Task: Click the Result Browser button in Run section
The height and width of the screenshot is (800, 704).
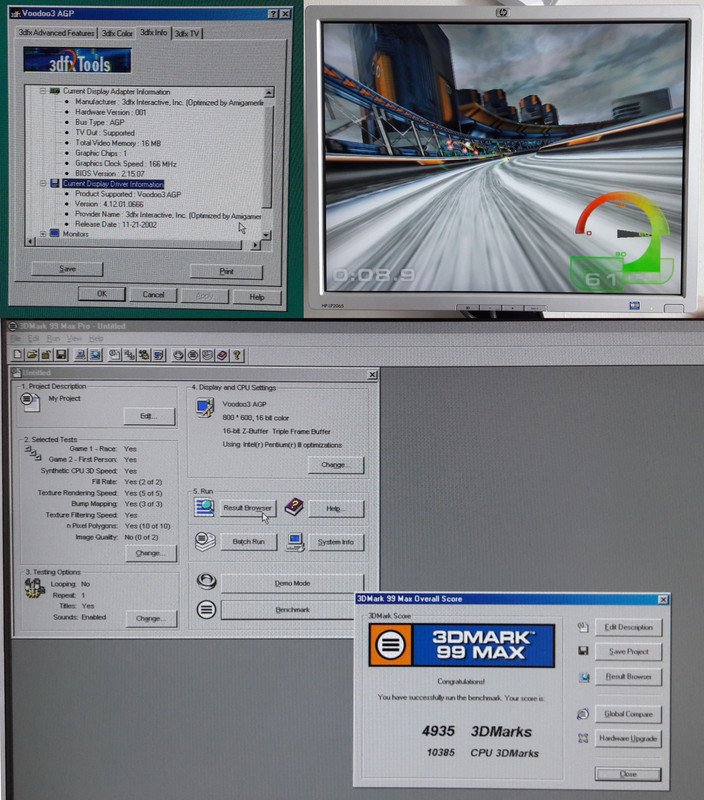Action: [248, 508]
